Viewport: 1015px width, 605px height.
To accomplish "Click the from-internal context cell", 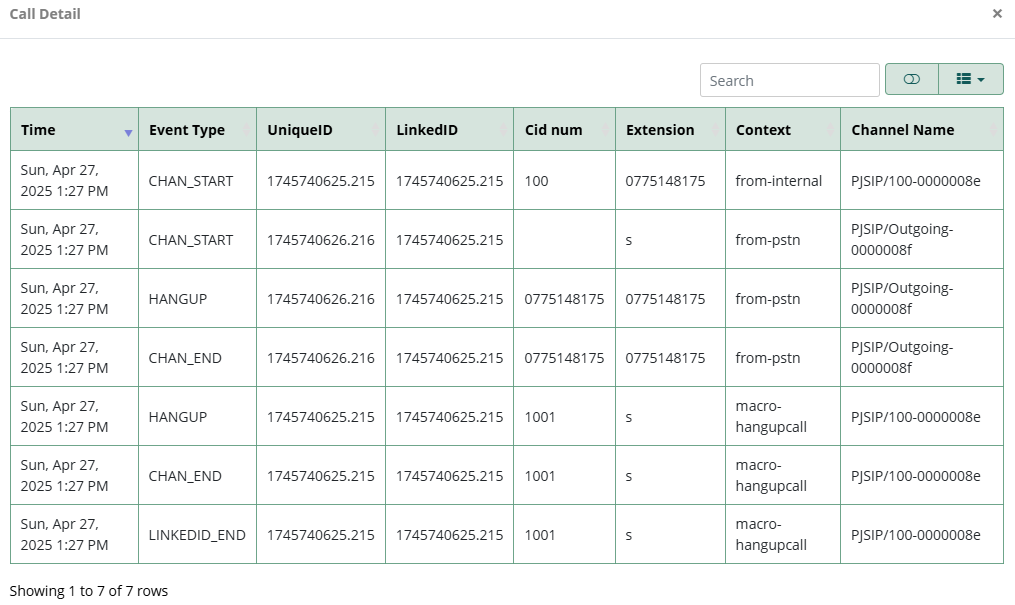I will click(779, 181).
